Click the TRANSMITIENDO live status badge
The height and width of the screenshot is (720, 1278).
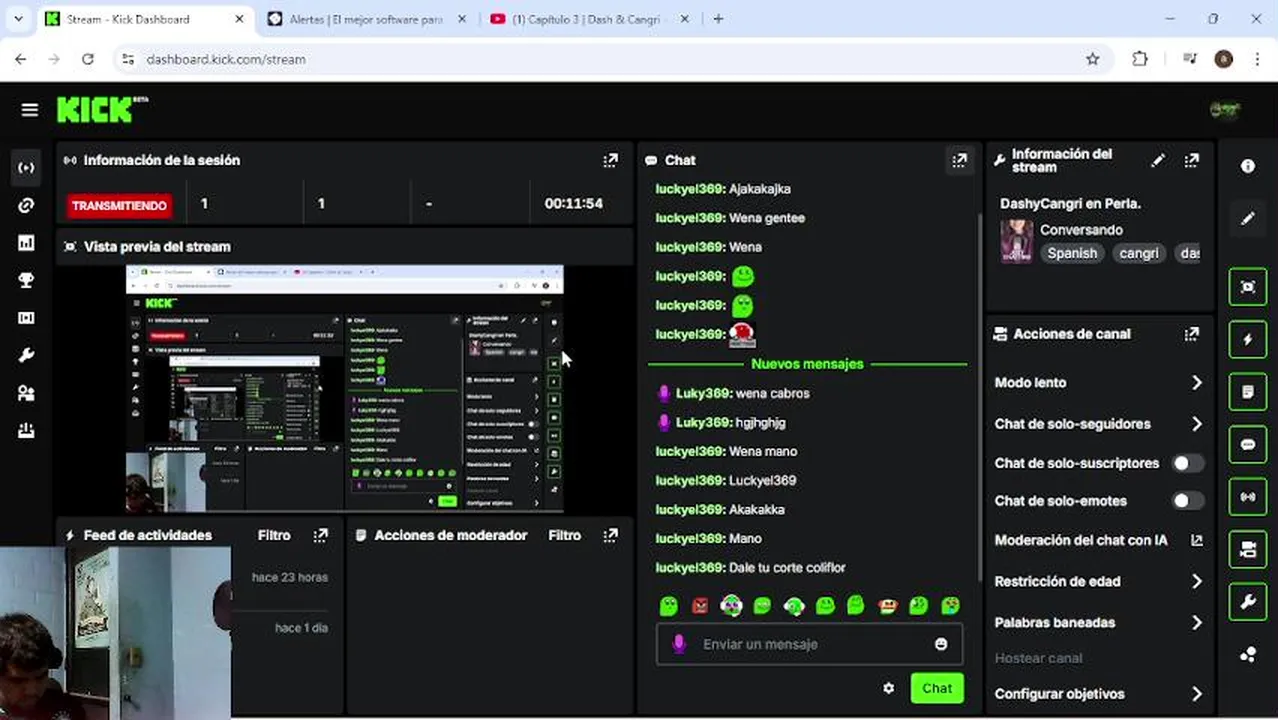(119, 205)
